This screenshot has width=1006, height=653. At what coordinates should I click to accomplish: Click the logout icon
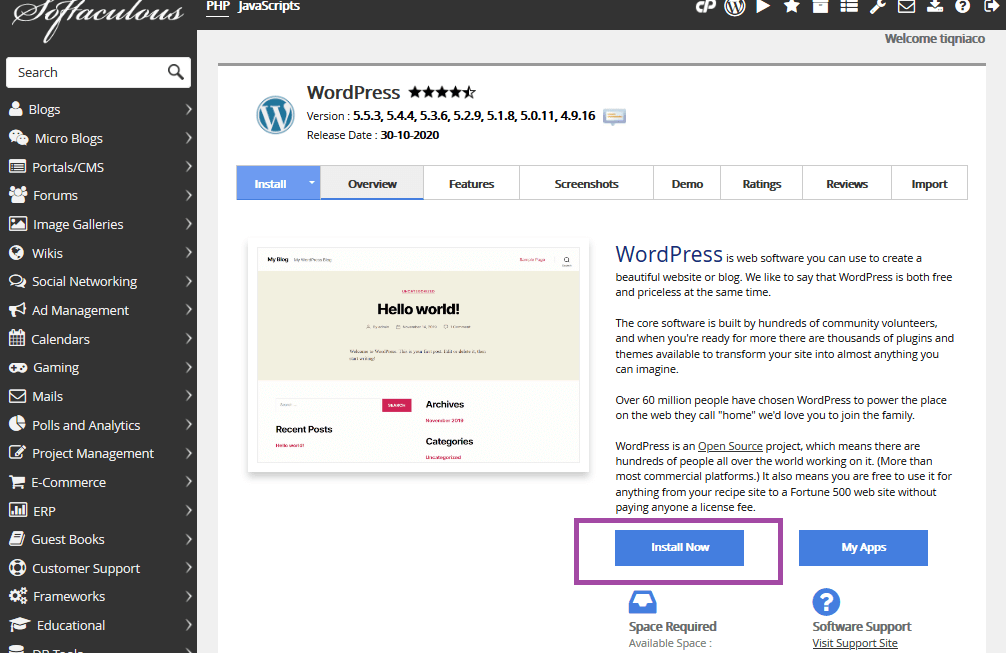tap(991, 6)
